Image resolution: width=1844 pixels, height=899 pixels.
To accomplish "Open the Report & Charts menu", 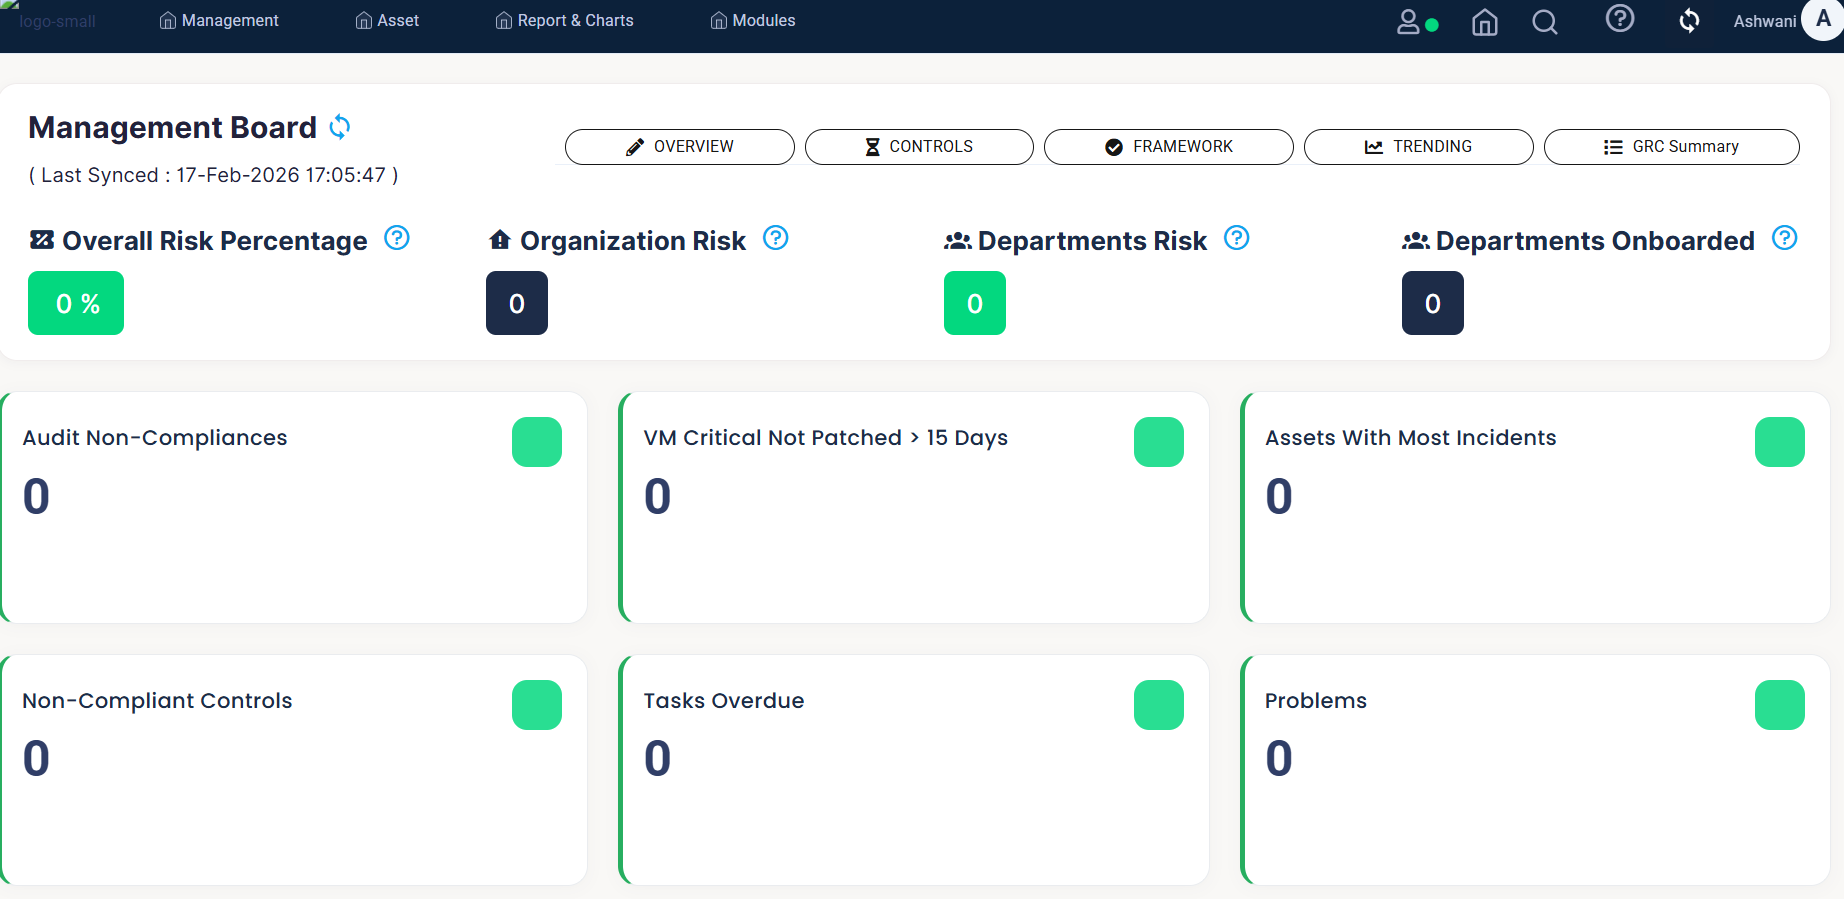I will click(564, 21).
